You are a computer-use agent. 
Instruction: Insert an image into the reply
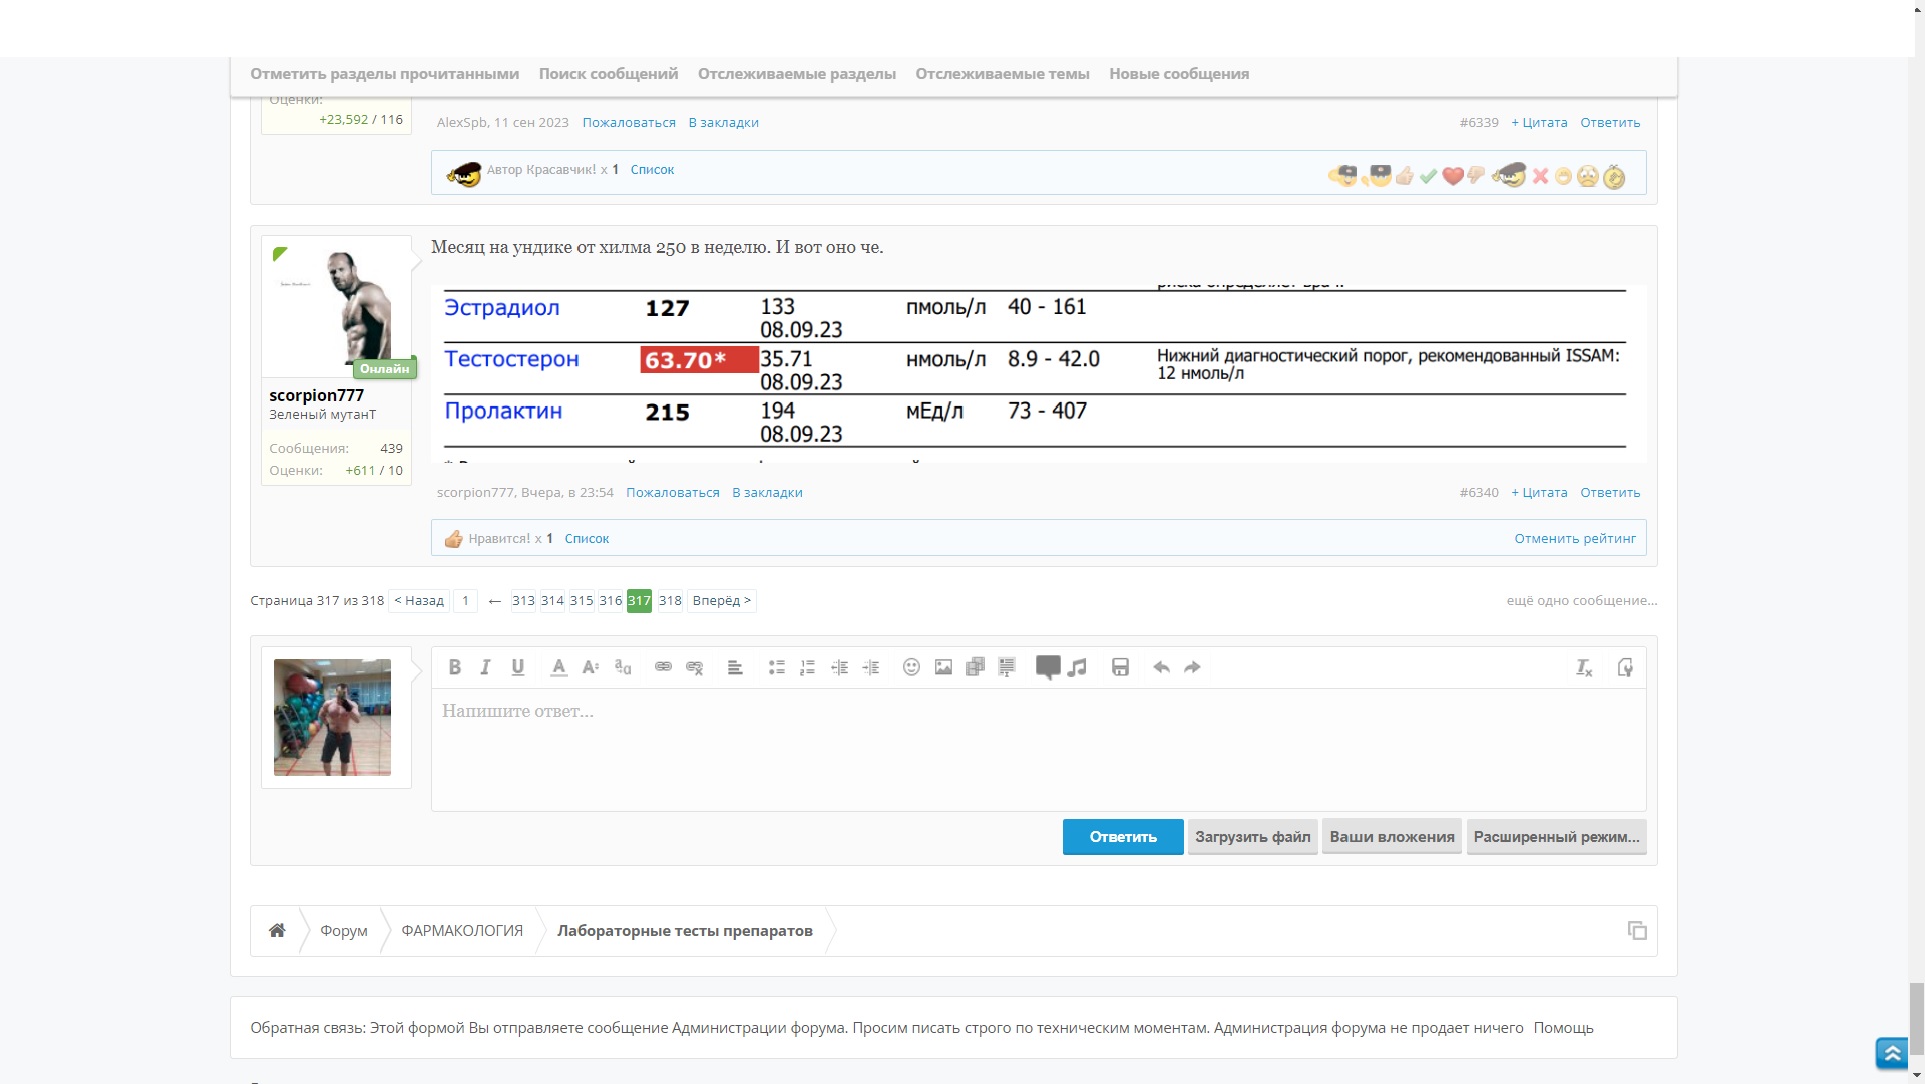pyautogui.click(x=943, y=667)
